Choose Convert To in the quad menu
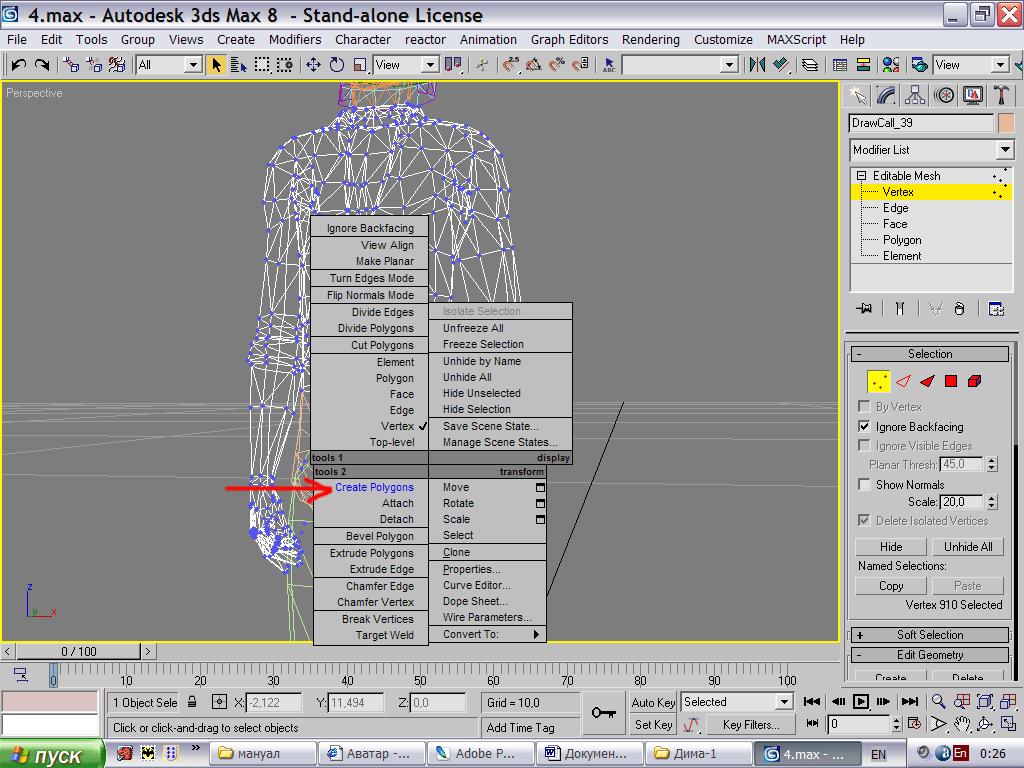Screen dimensions: 1024x768 tap(487, 634)
